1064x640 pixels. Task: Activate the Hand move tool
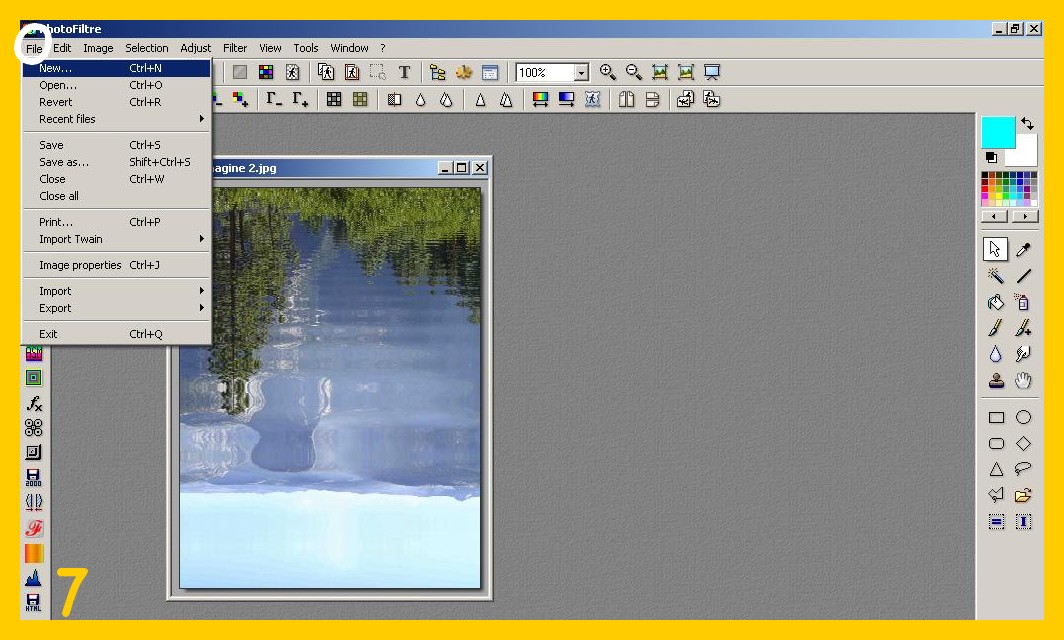(1023, 380)
